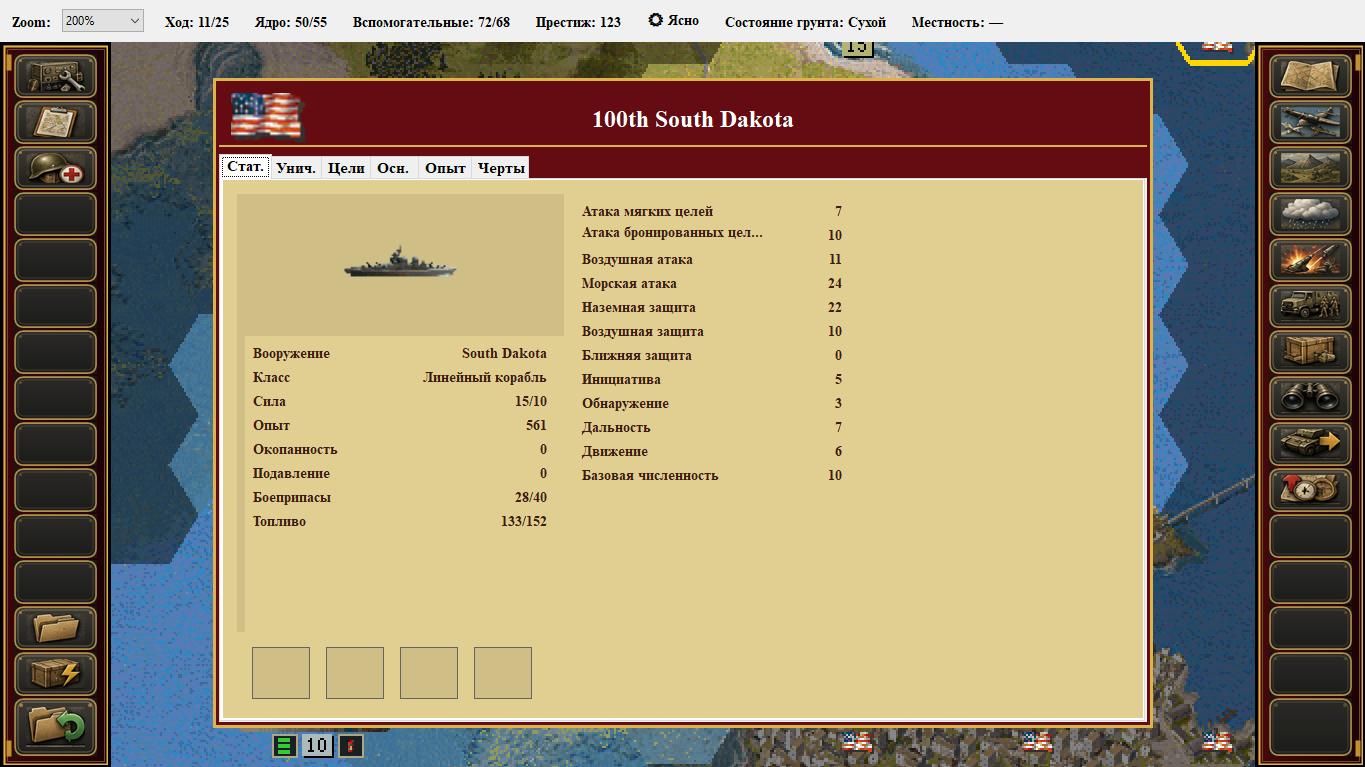Image resolution: width=1365 pixels, height=767 pixels.
Task: Click the mountain terrain icon
Action: (1310, 168)
